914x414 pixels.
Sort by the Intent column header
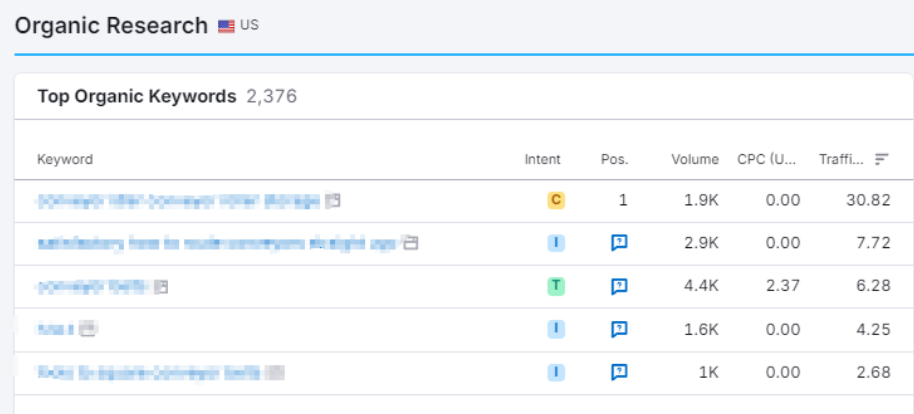(x=542, y=159)
